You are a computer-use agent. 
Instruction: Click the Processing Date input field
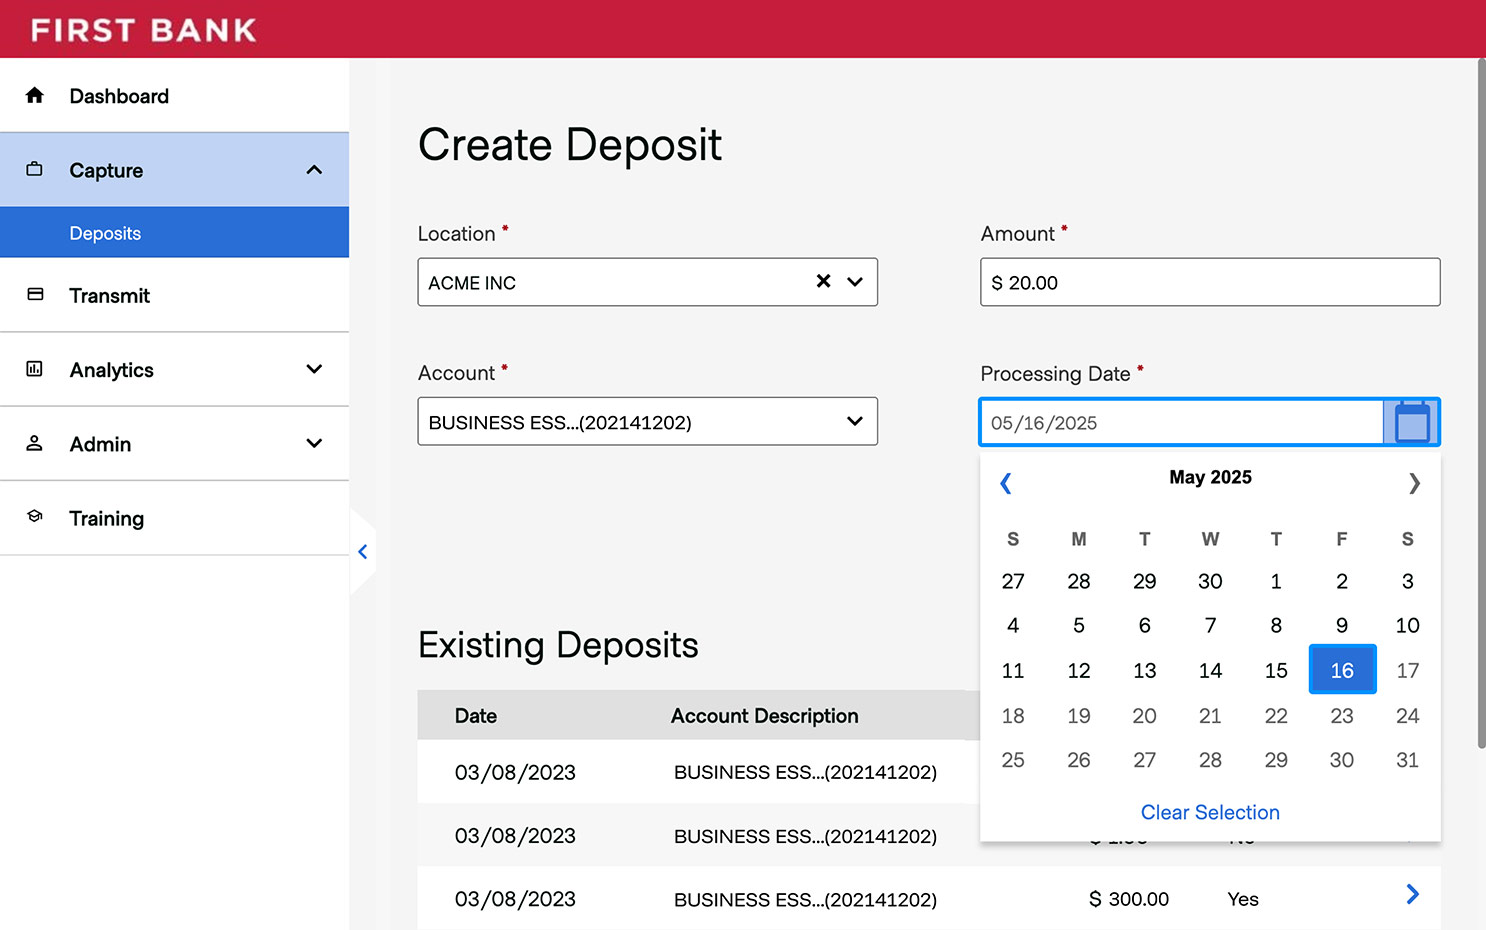1182,422
